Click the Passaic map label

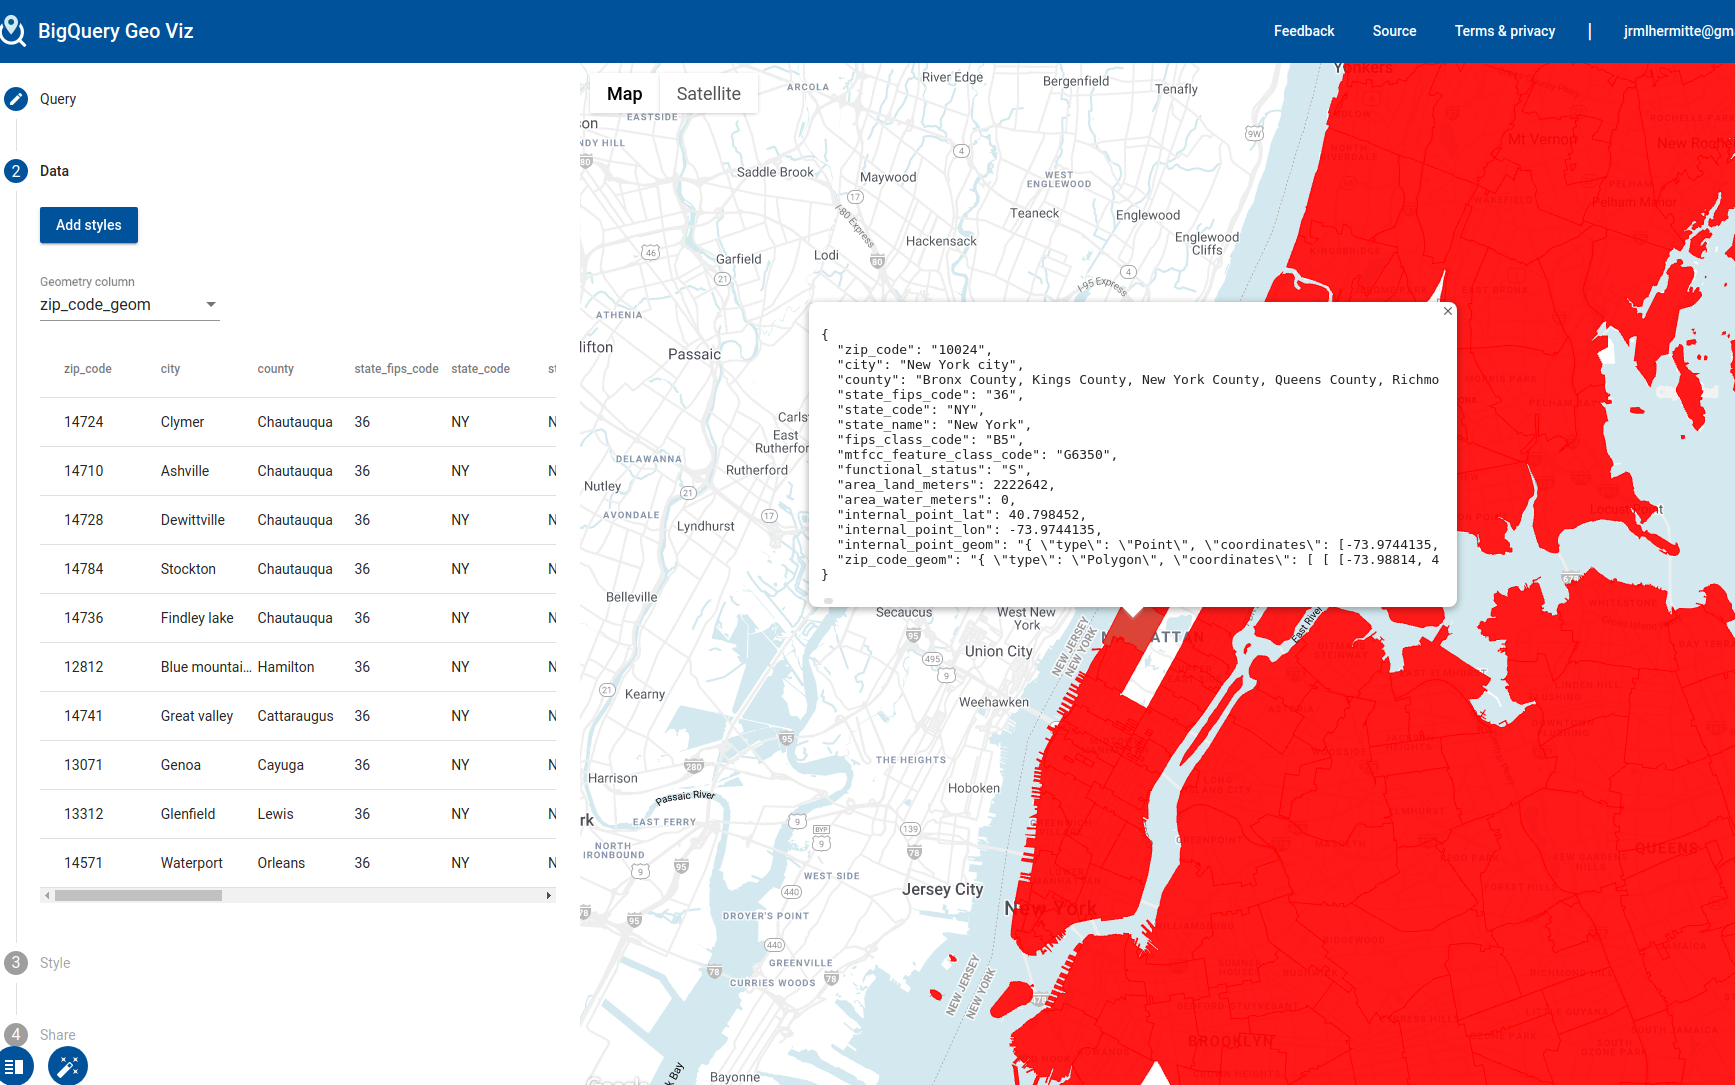point(694,354)
